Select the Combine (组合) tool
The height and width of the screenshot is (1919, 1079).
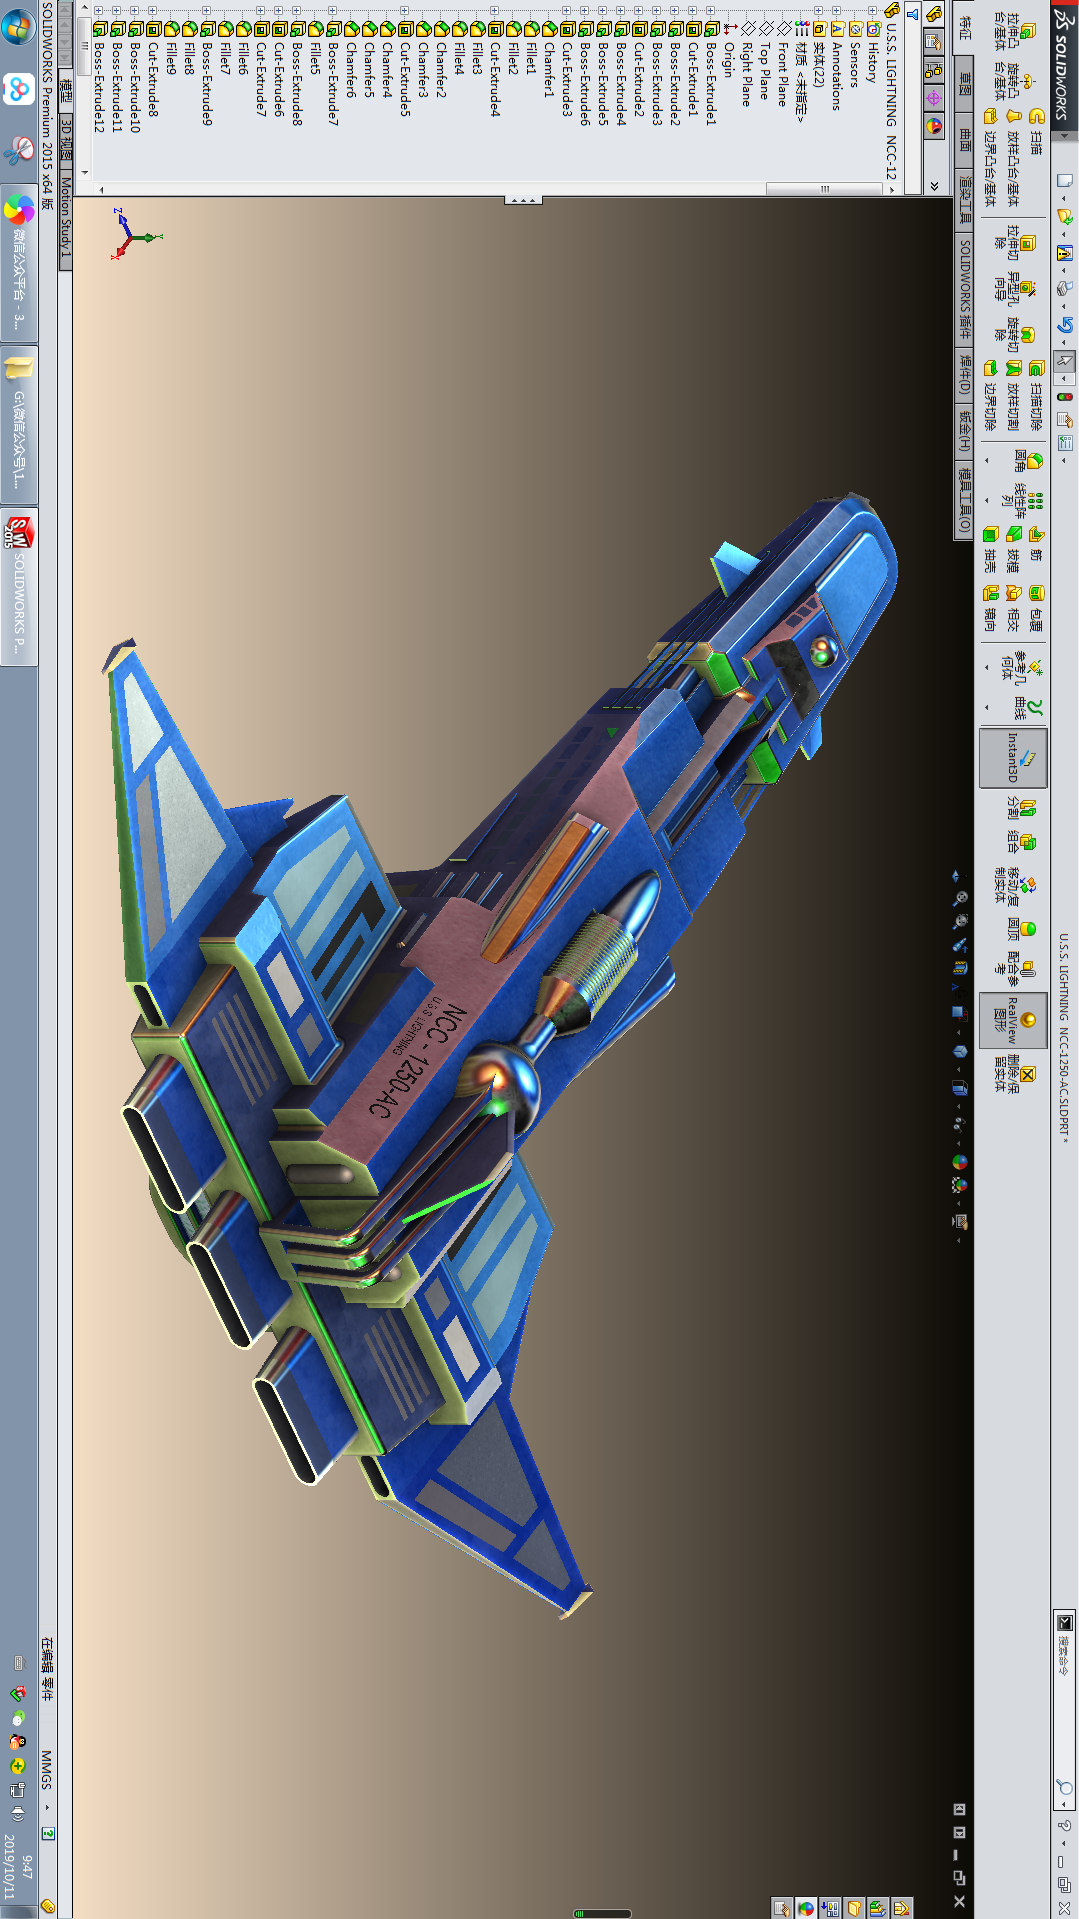[1020, 842]
